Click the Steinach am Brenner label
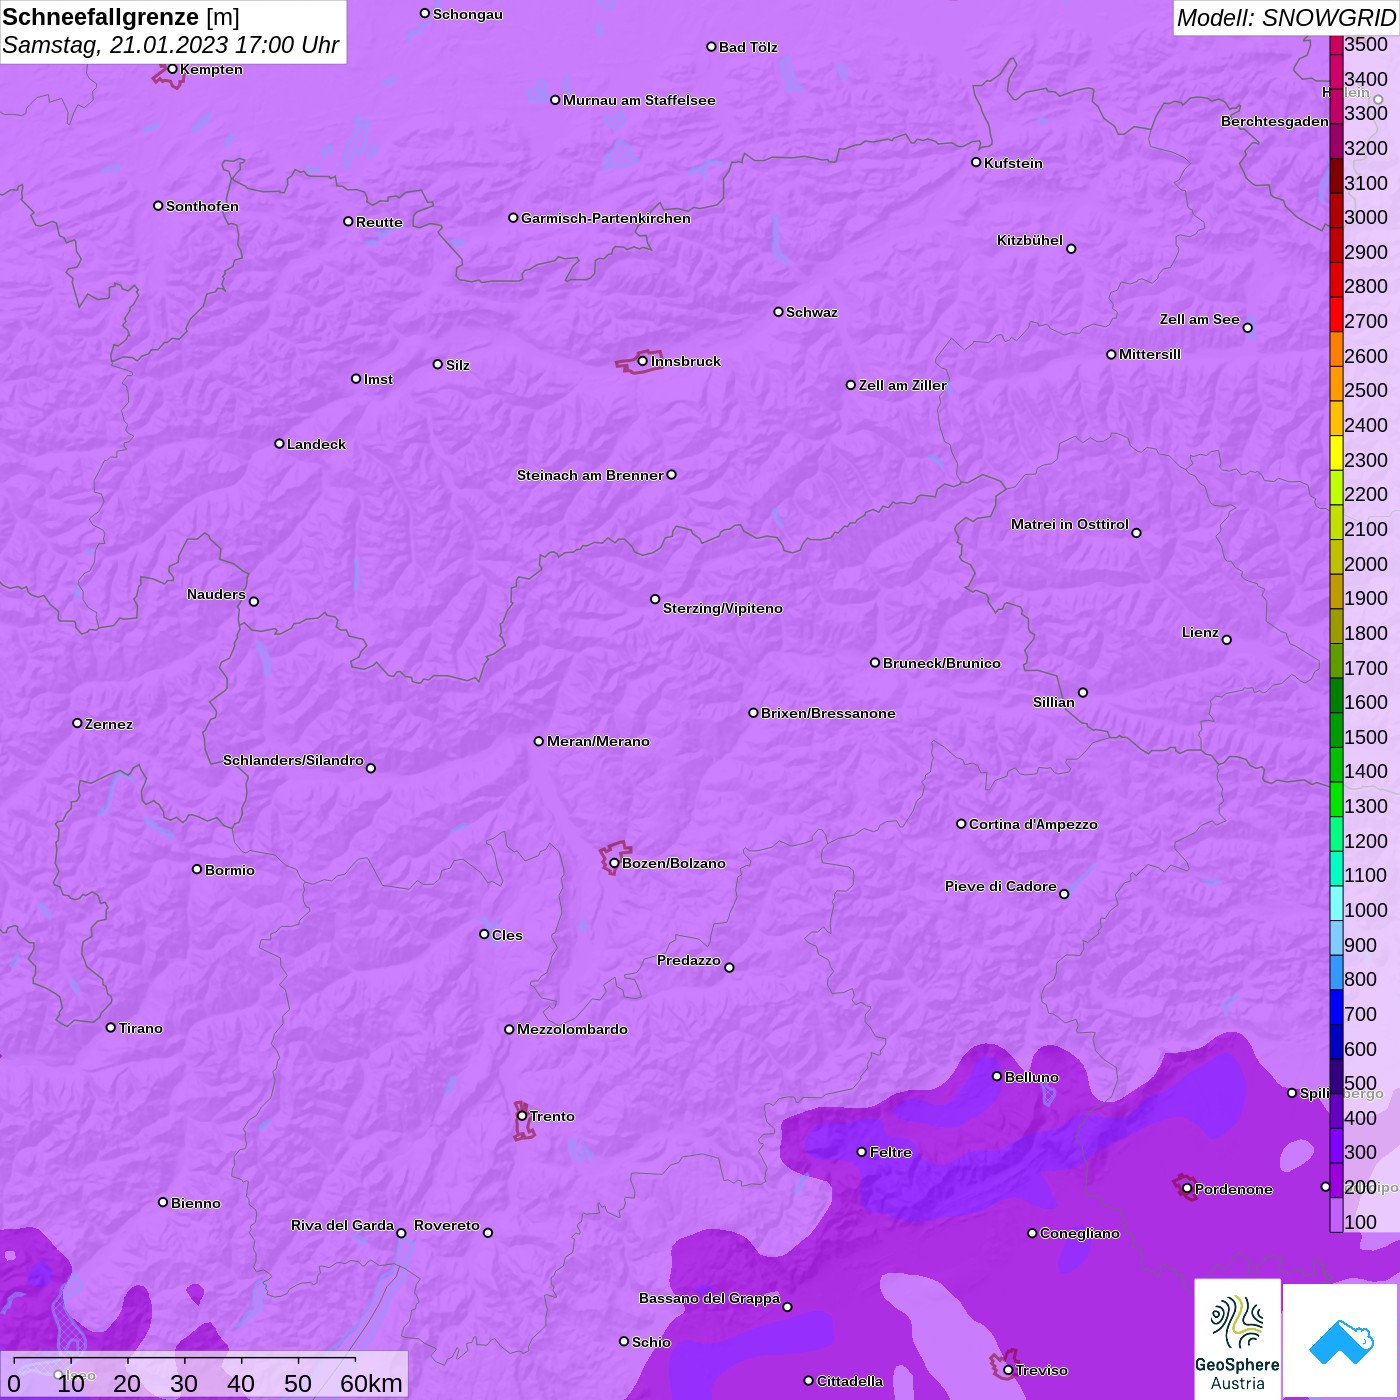The image size is (1400, 1400). [590, 475]
